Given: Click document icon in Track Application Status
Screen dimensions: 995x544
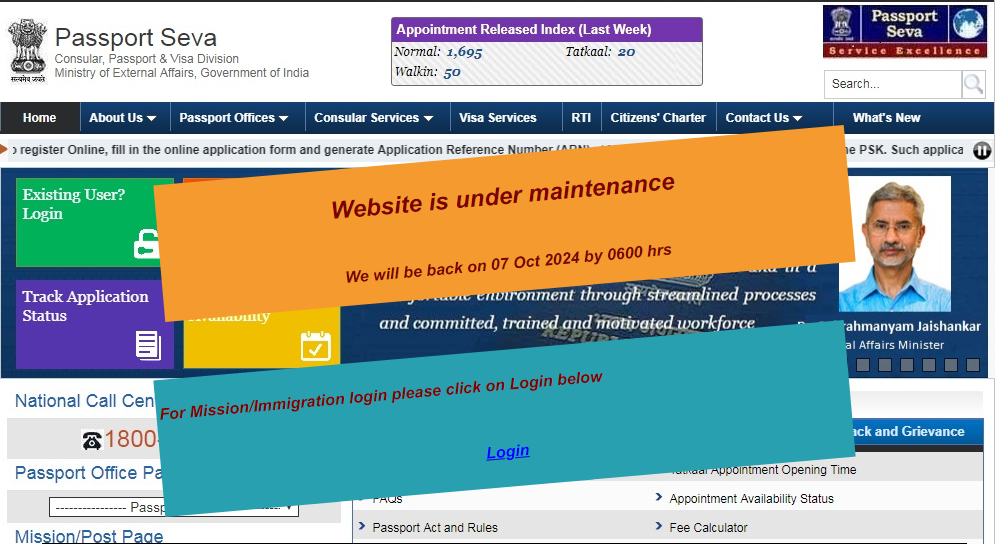Looking at the screenshot, I should coord(148,345).
